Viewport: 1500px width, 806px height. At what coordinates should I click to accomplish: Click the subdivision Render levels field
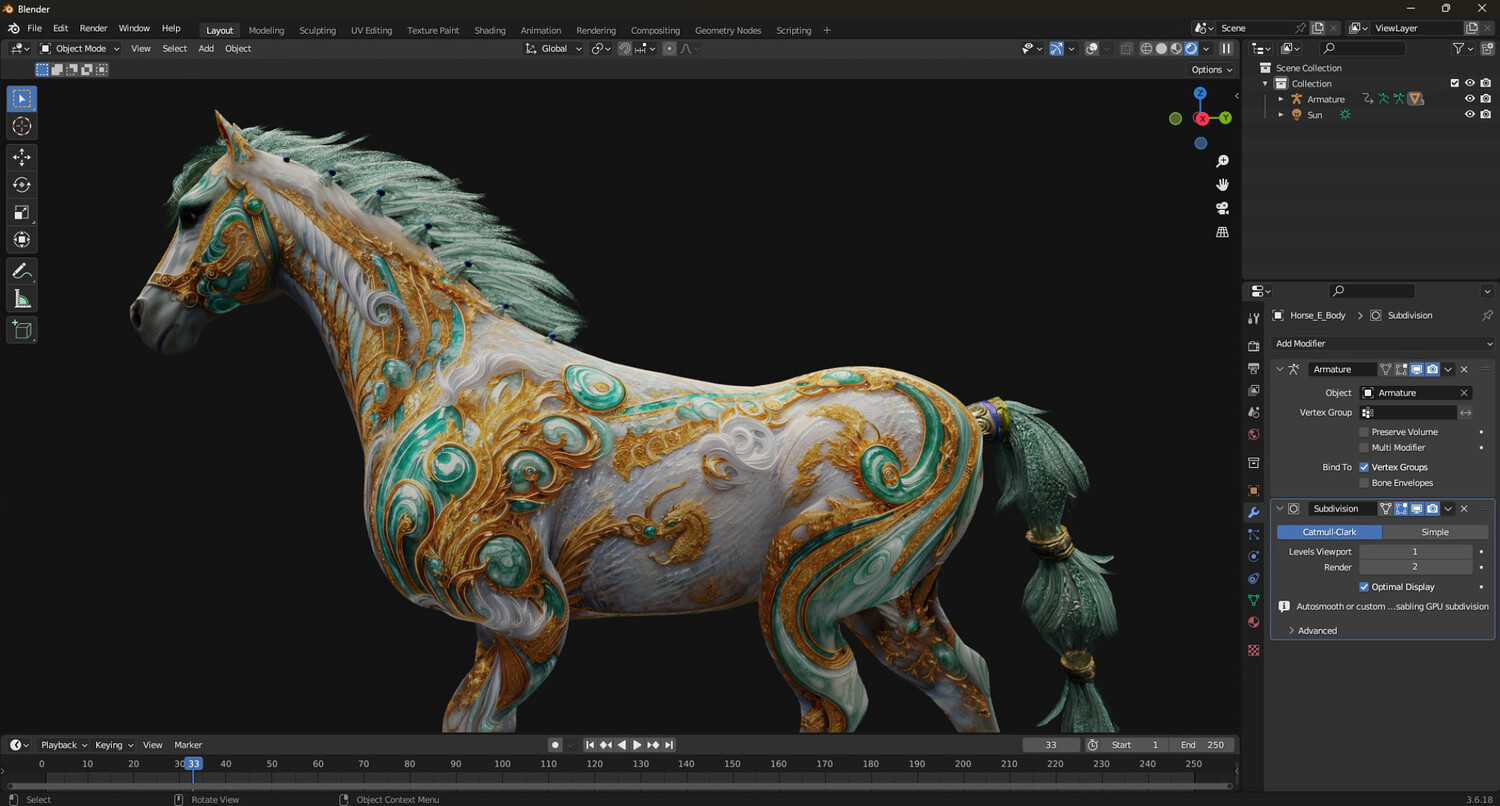(1415, 567)
